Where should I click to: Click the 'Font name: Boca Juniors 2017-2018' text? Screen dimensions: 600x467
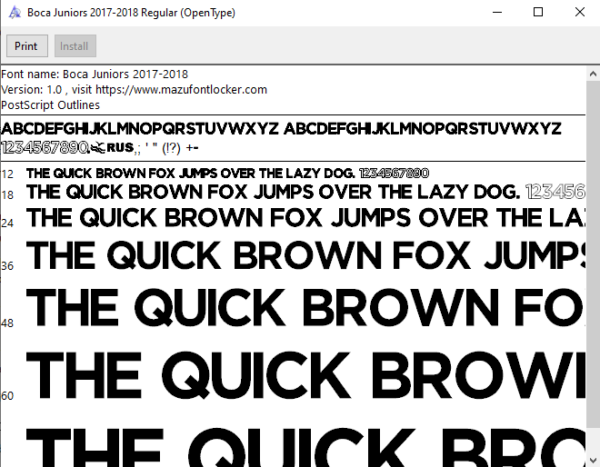(x=95, y=74)
